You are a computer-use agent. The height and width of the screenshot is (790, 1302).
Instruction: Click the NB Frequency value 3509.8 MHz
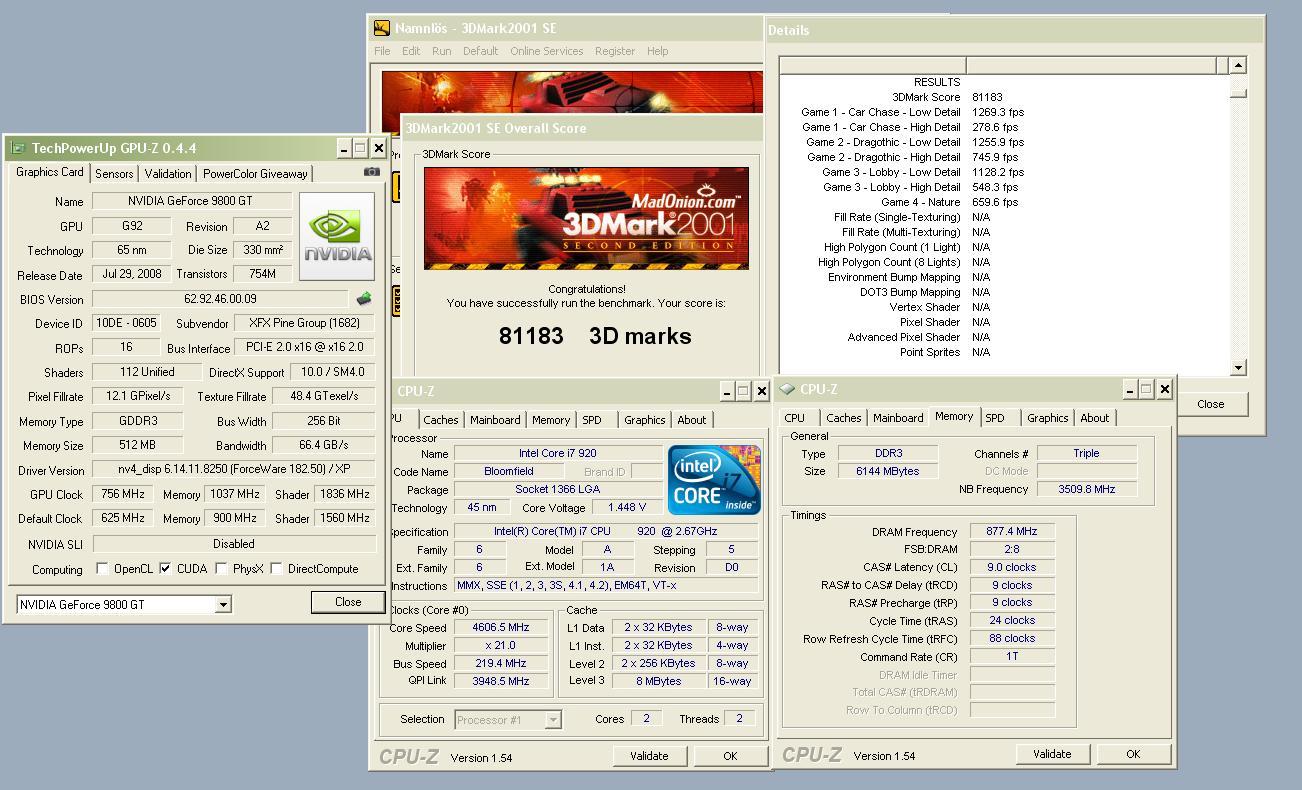click(x=1087, y=489)
